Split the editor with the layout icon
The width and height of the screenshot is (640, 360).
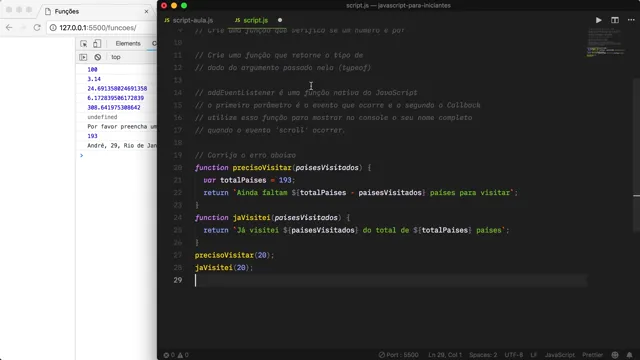615,20
